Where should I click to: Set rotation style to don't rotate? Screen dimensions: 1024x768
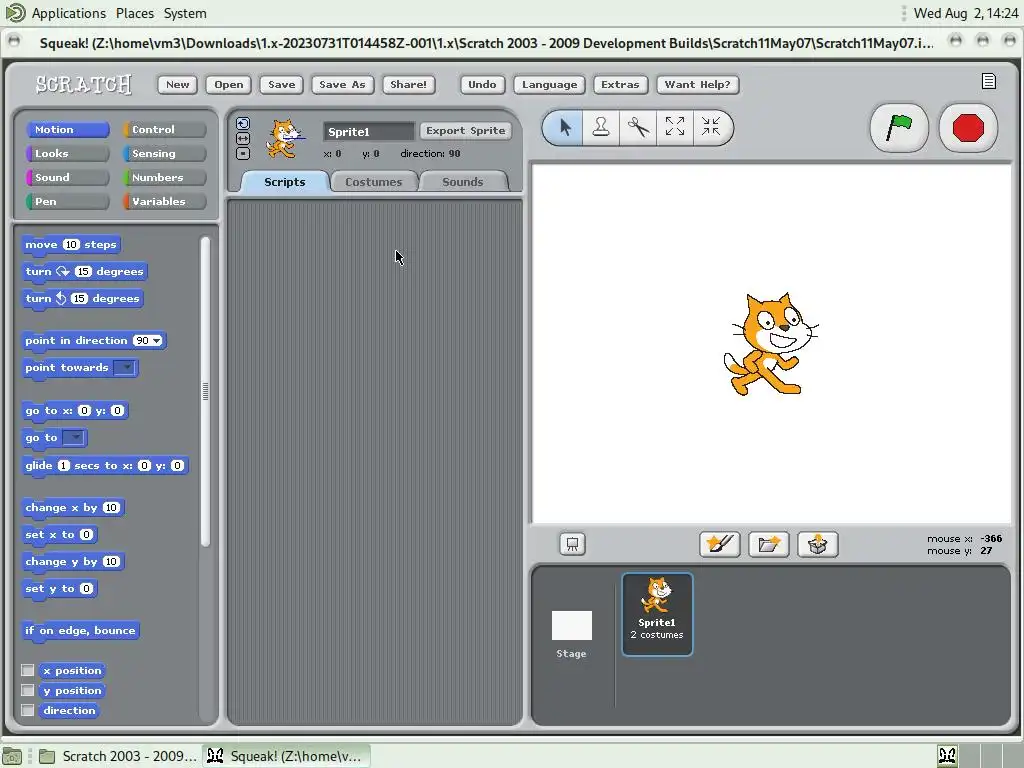point(243,153)
